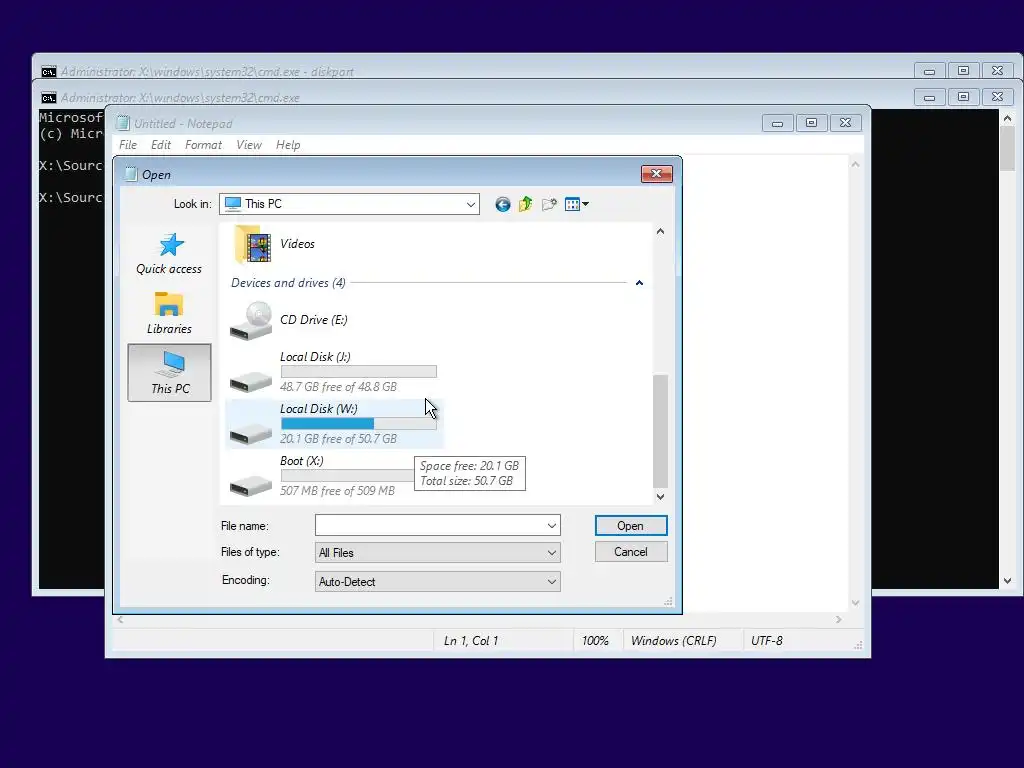Screen dimensions: 1024x768
Task: Select Quick access in the places bar
Action: (x=169, y=254)
